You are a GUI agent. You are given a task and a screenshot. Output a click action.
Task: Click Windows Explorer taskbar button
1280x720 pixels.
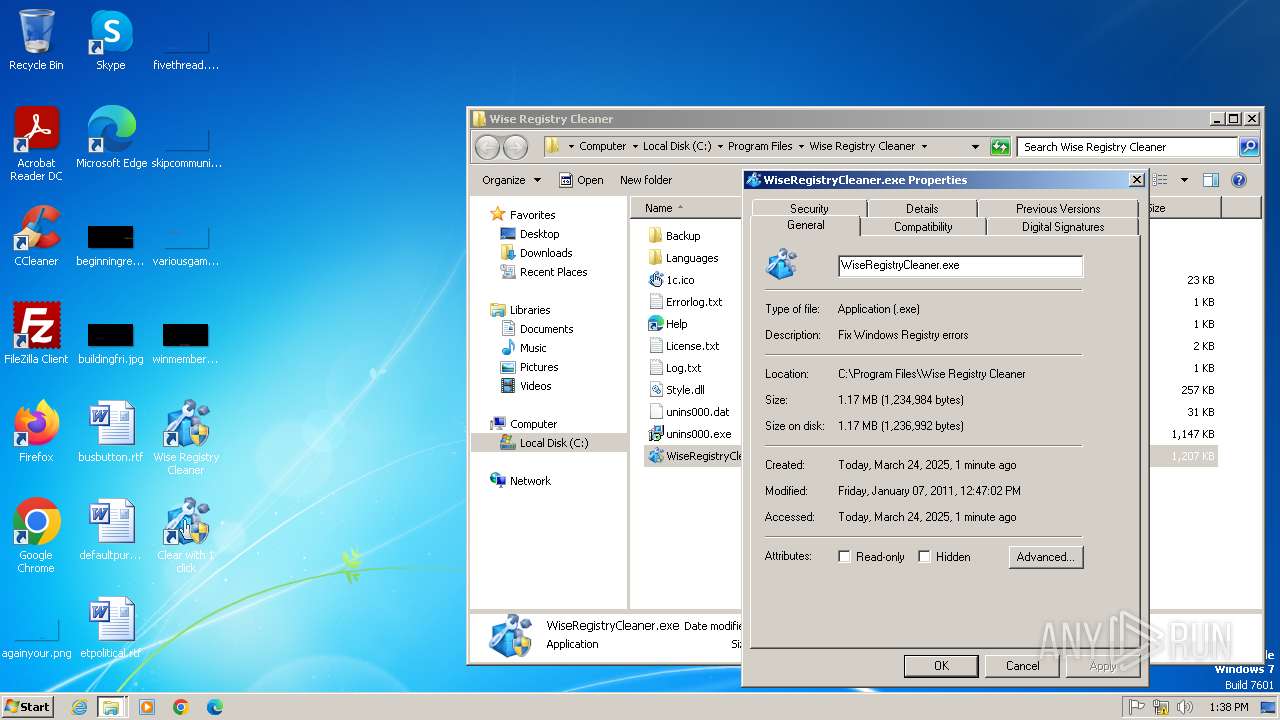(111, 707)
